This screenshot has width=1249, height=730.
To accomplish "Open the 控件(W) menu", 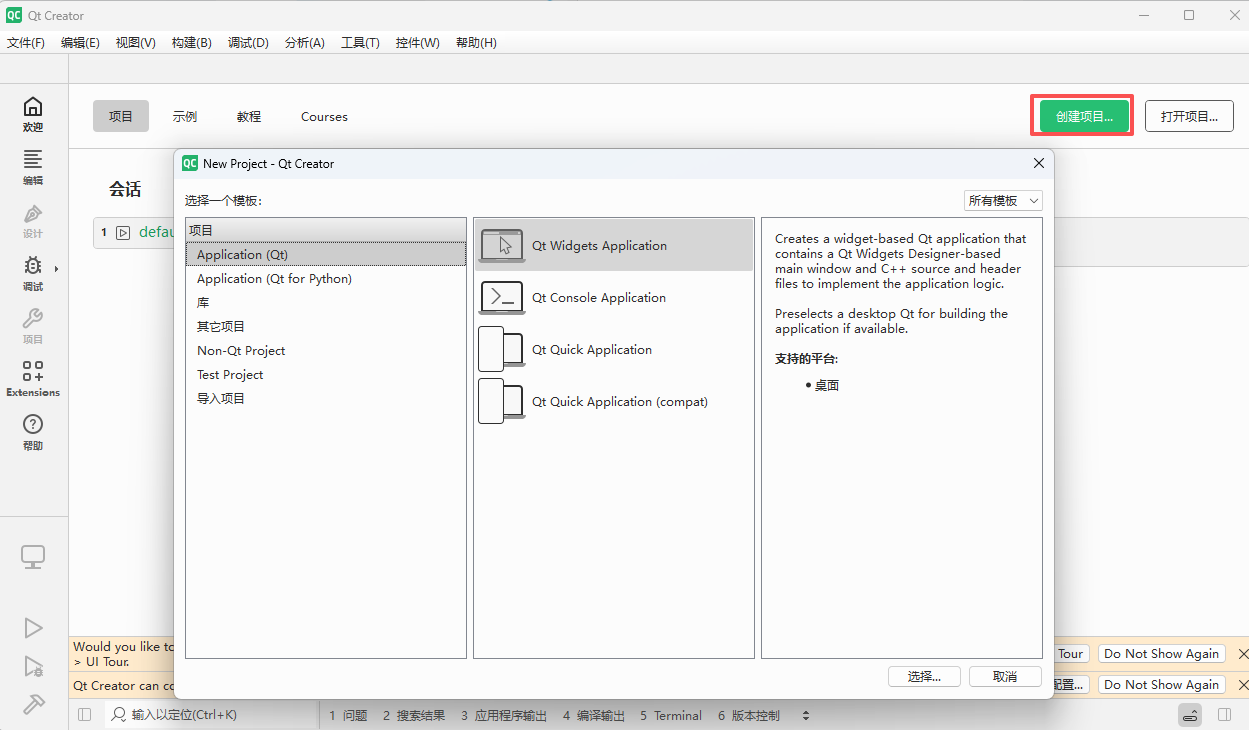I will (x=417, y=43).
